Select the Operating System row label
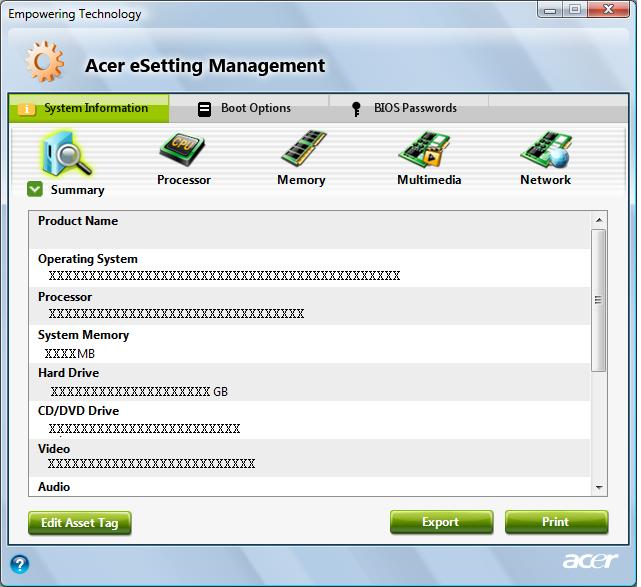Image resolution: width=641 pixels, height=587 pixels. [x=88, y=259]
